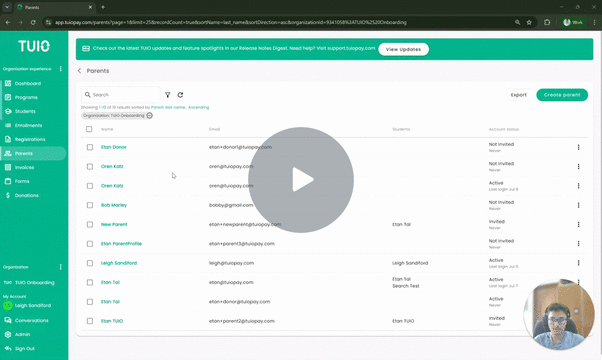This screenshot has height=360, width=602.
Task: Check the Leigh Sandiford row checkbox
Action: [90, 263]
